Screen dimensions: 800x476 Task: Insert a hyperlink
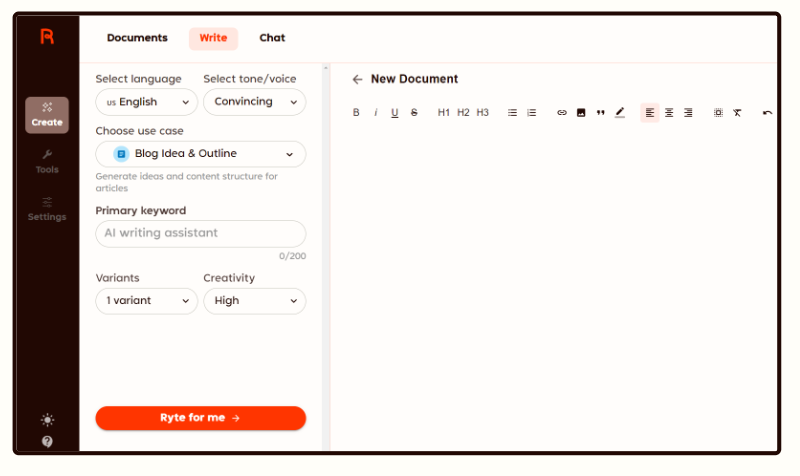[x=562, y=113]
